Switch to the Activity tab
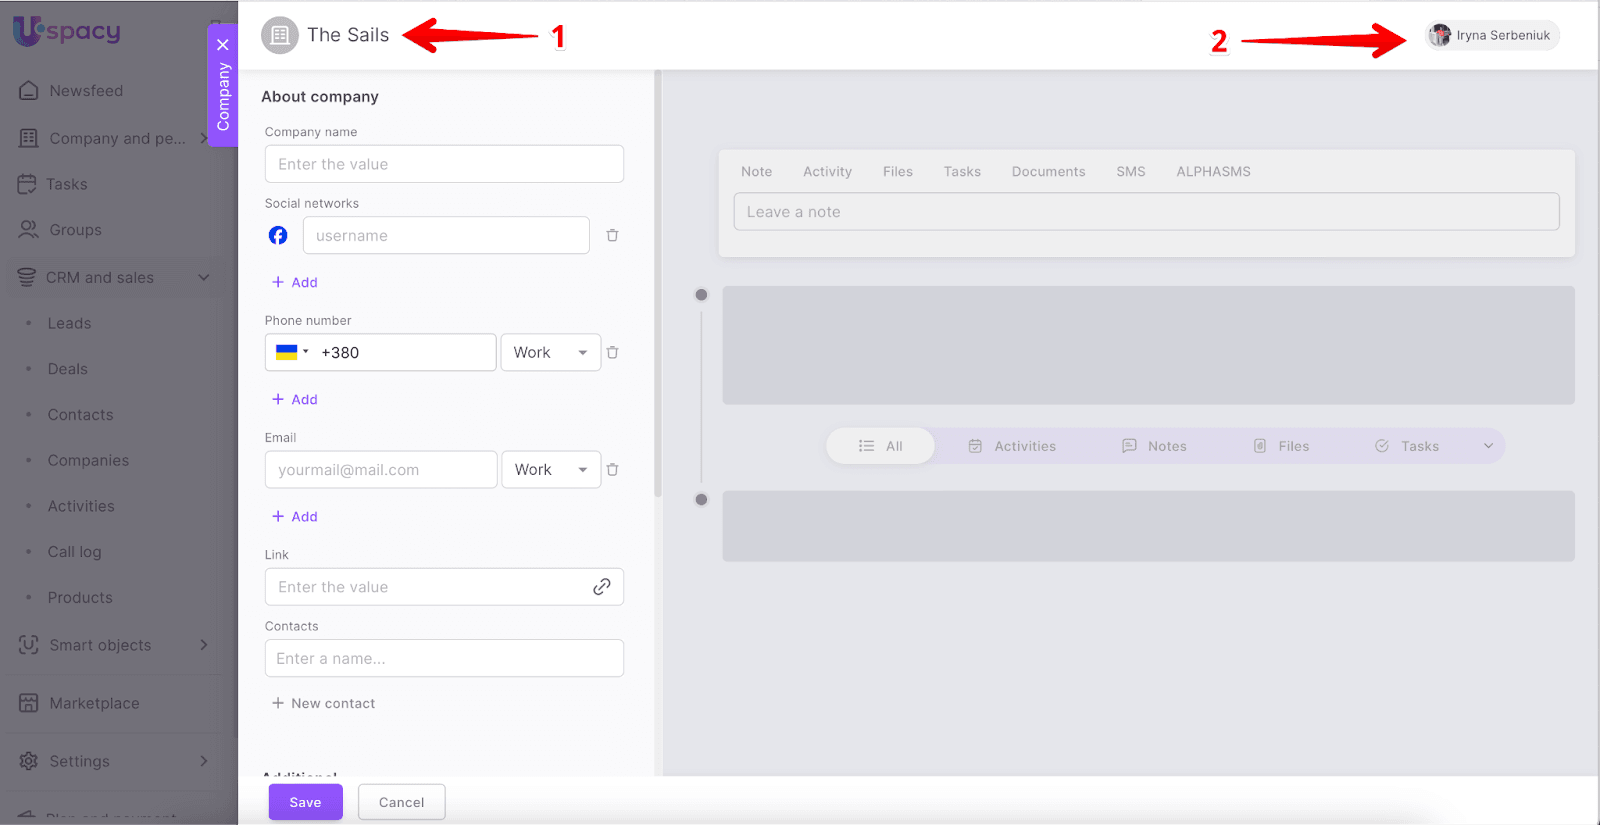 click(827, 171)
